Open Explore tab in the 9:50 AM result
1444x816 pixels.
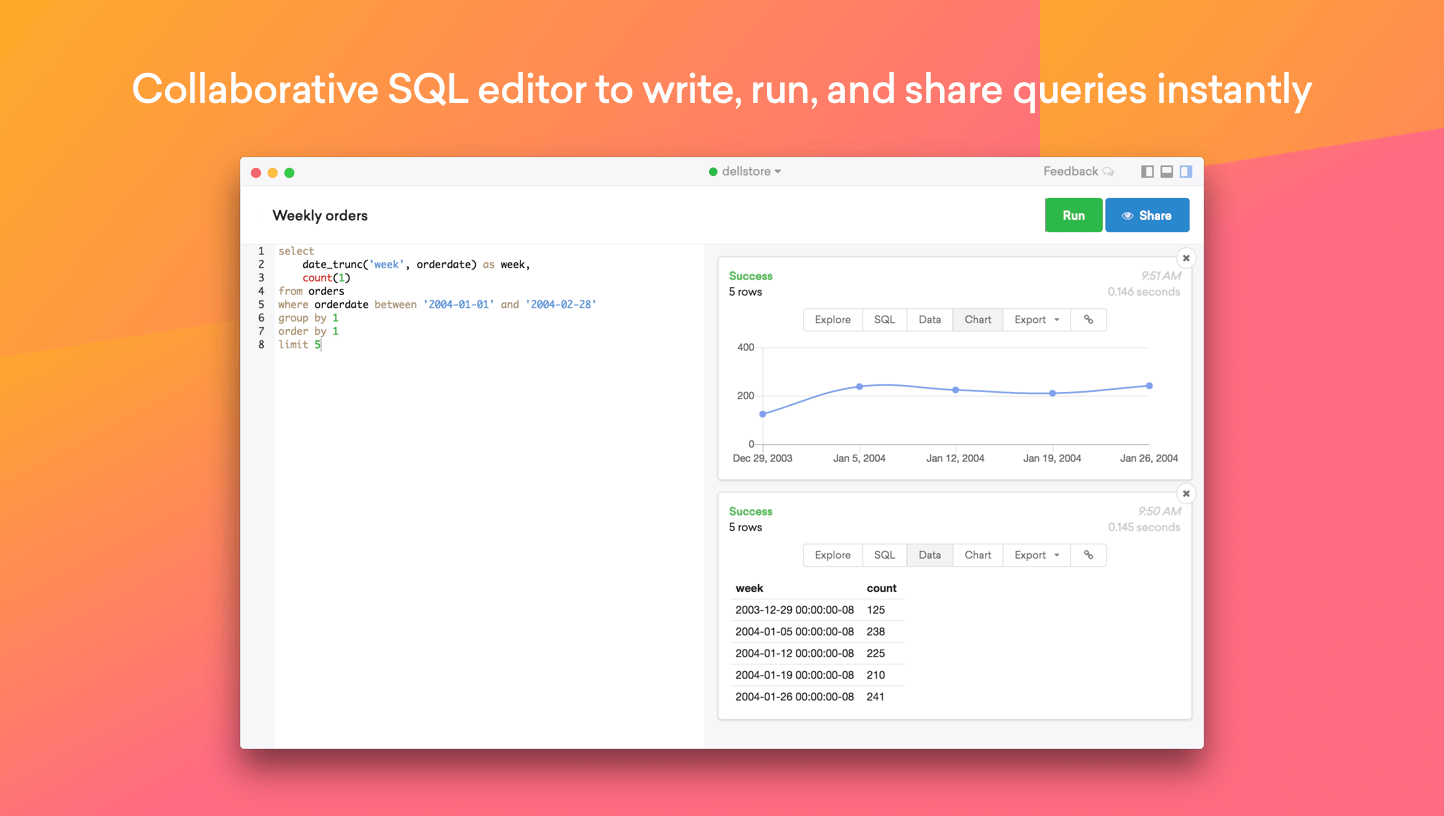[833, 555]
